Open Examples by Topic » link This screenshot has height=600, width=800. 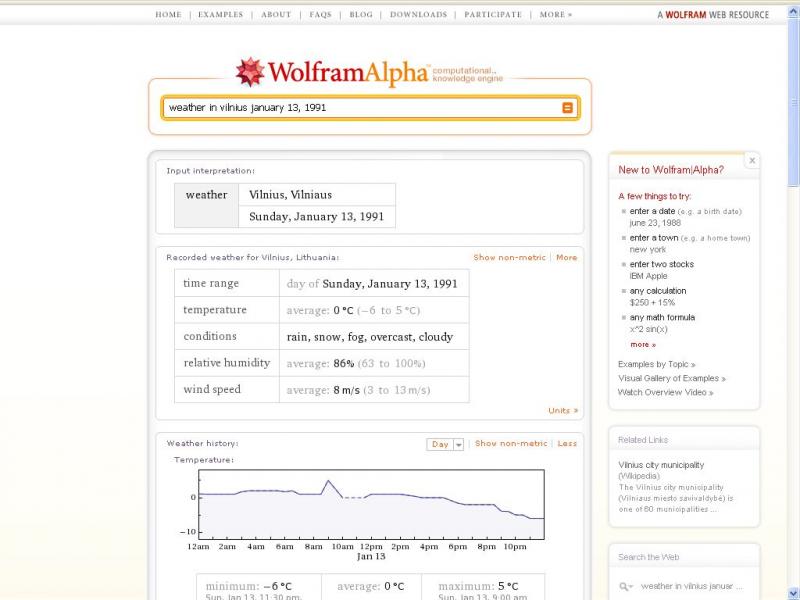pyautogui.click(x=656, y=364)
